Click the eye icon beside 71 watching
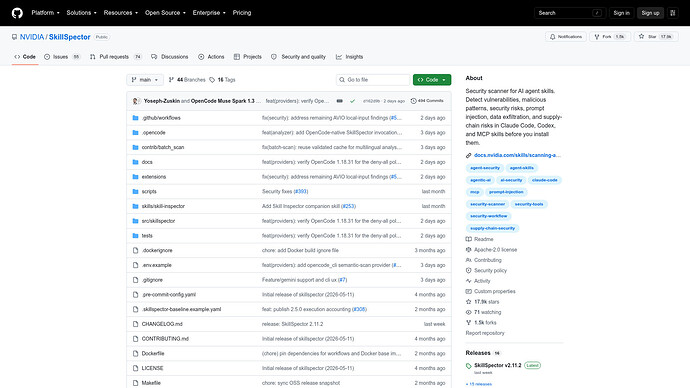The height and width of the screenshot is (388, 690). pyautogui.click(x=469, y=312)
